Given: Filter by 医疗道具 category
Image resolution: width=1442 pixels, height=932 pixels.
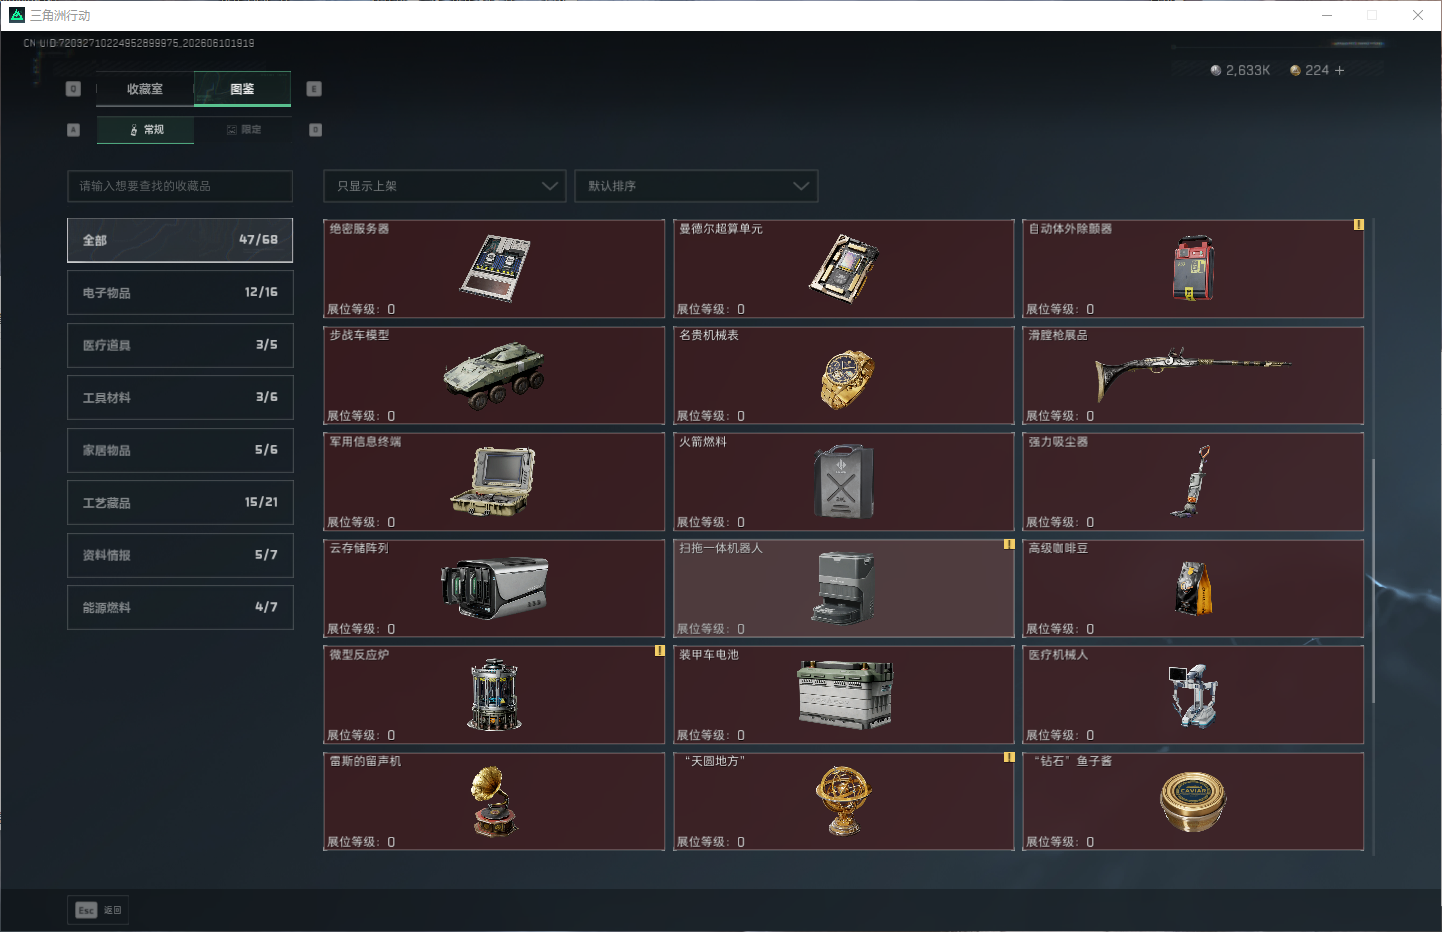Looking at the screenshot, I should 180,345.
